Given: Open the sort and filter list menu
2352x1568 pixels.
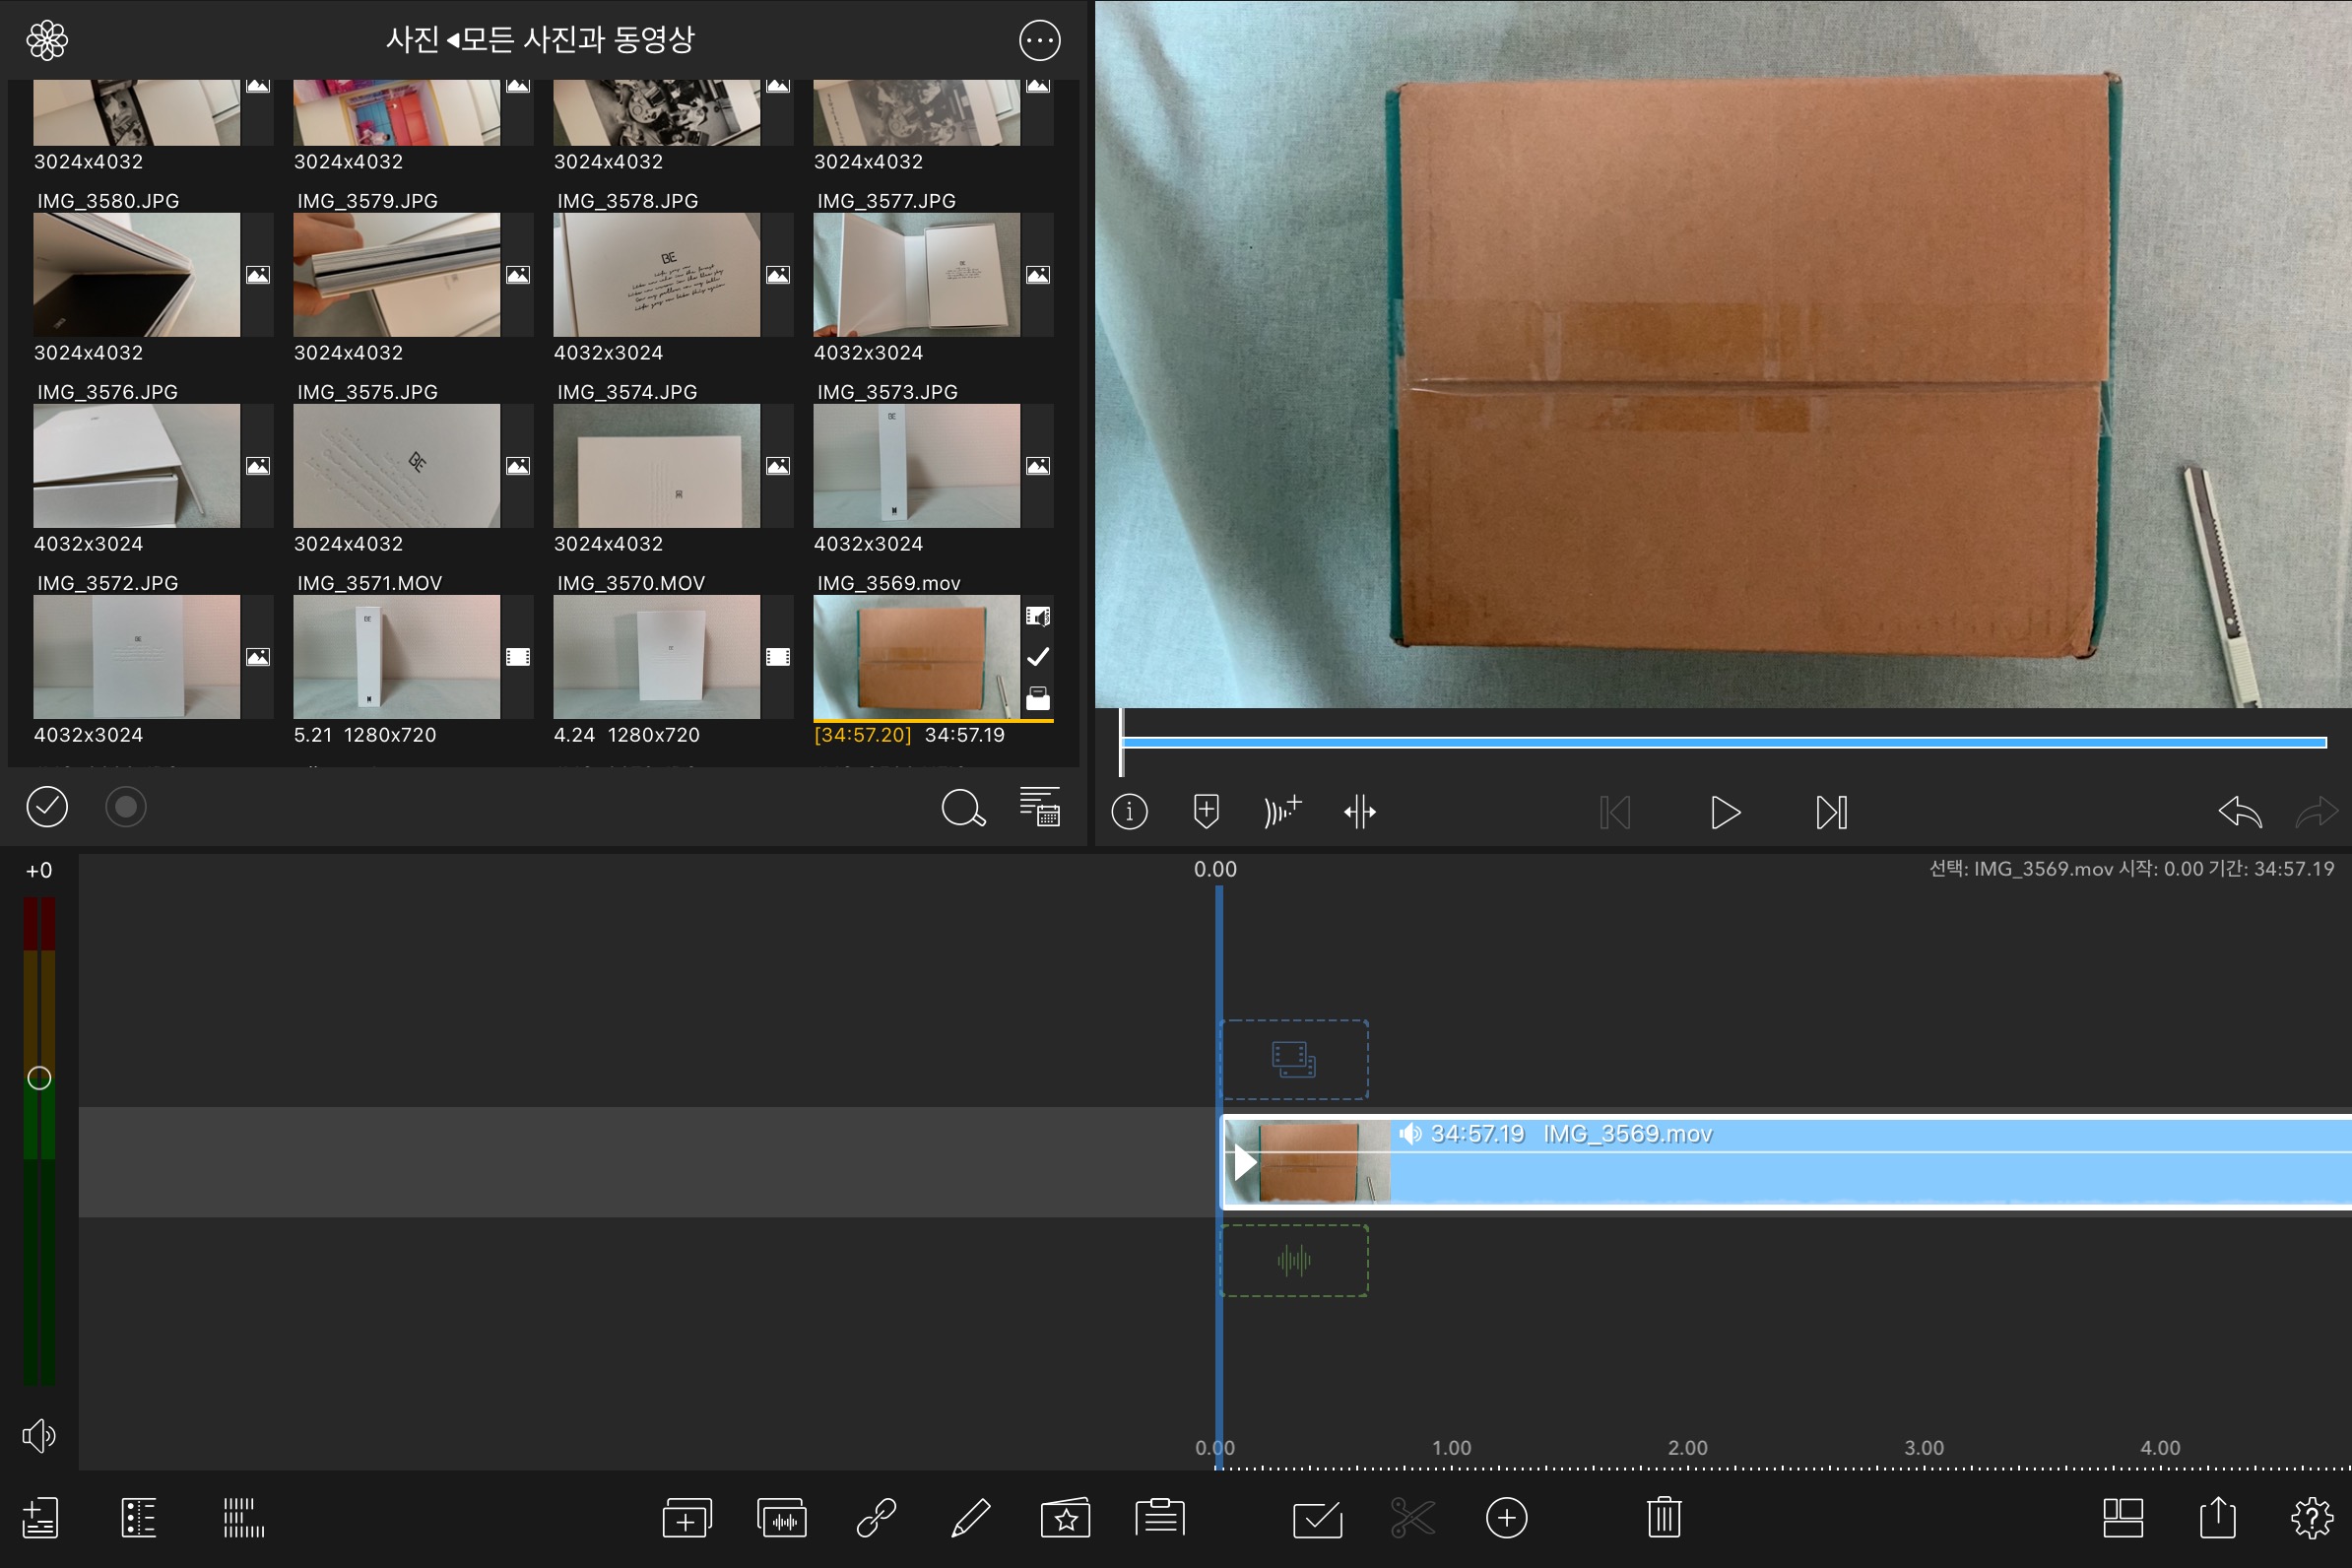Looking at the screenshot, I should click(x=1039, y=806).
